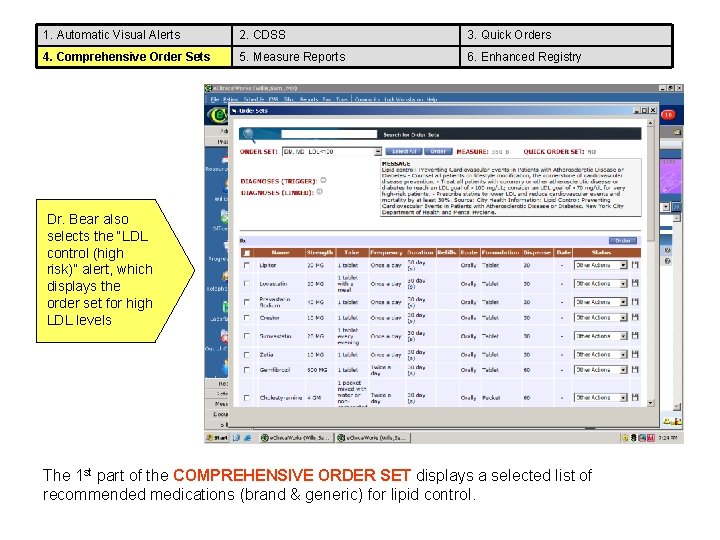Click the Order Sets scrollbar down arrow
This screenshot has width=720, height=540.
pos(650,403)
